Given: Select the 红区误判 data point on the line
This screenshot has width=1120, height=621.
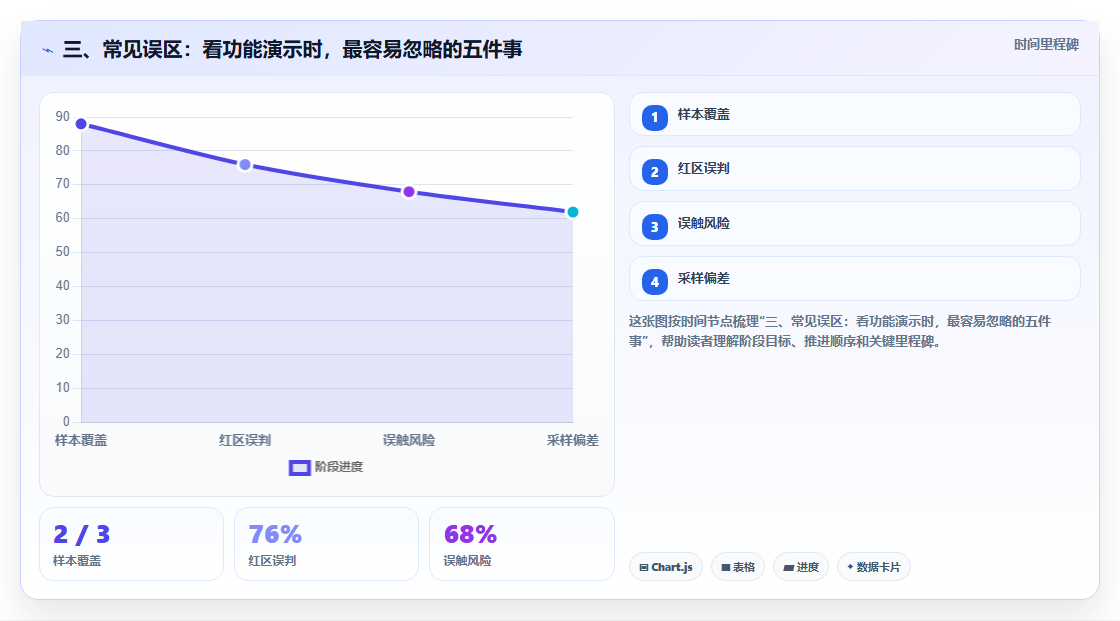Looking at the screenshot, I should (245, 165).
